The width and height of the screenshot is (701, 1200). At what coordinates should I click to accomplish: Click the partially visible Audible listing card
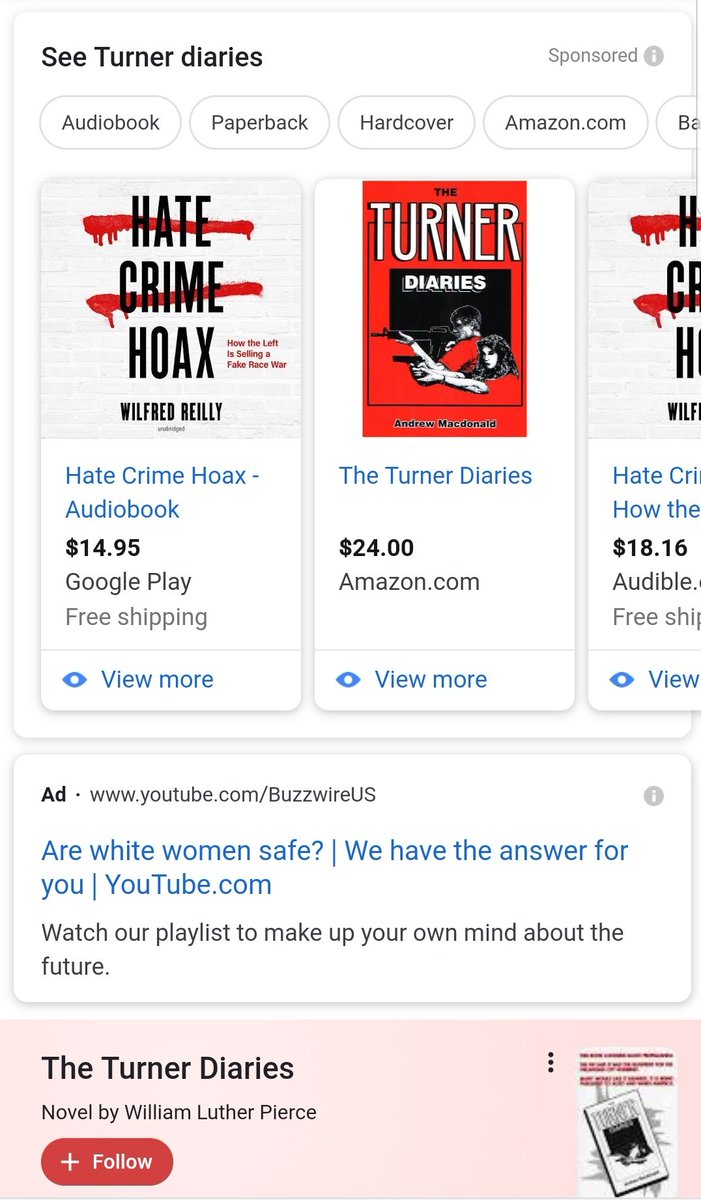coord(644,444)
